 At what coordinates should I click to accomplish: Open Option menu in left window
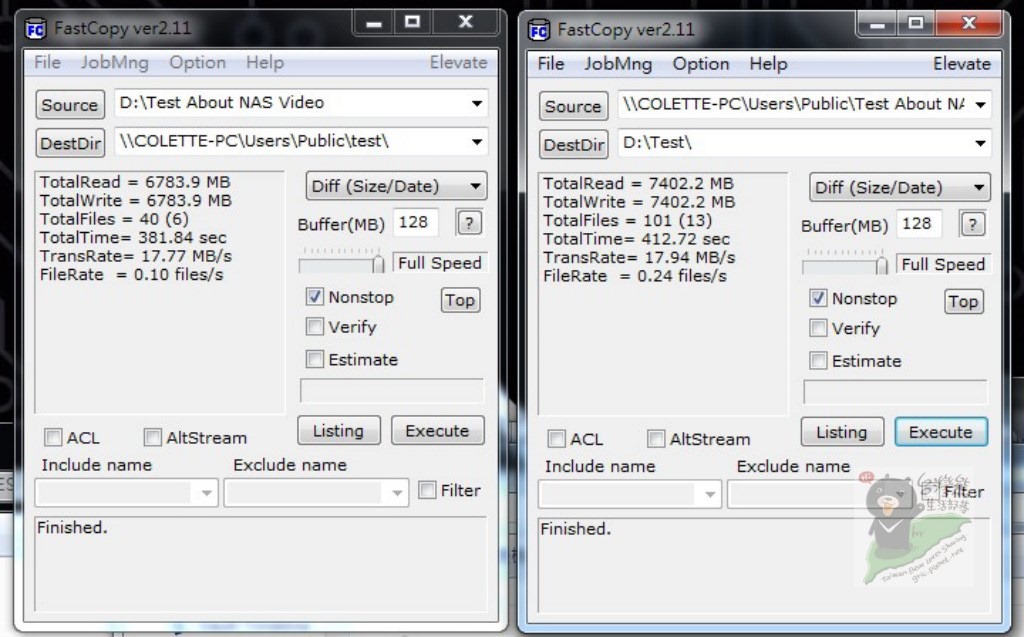pyautogui.click(x=198, y=62)
